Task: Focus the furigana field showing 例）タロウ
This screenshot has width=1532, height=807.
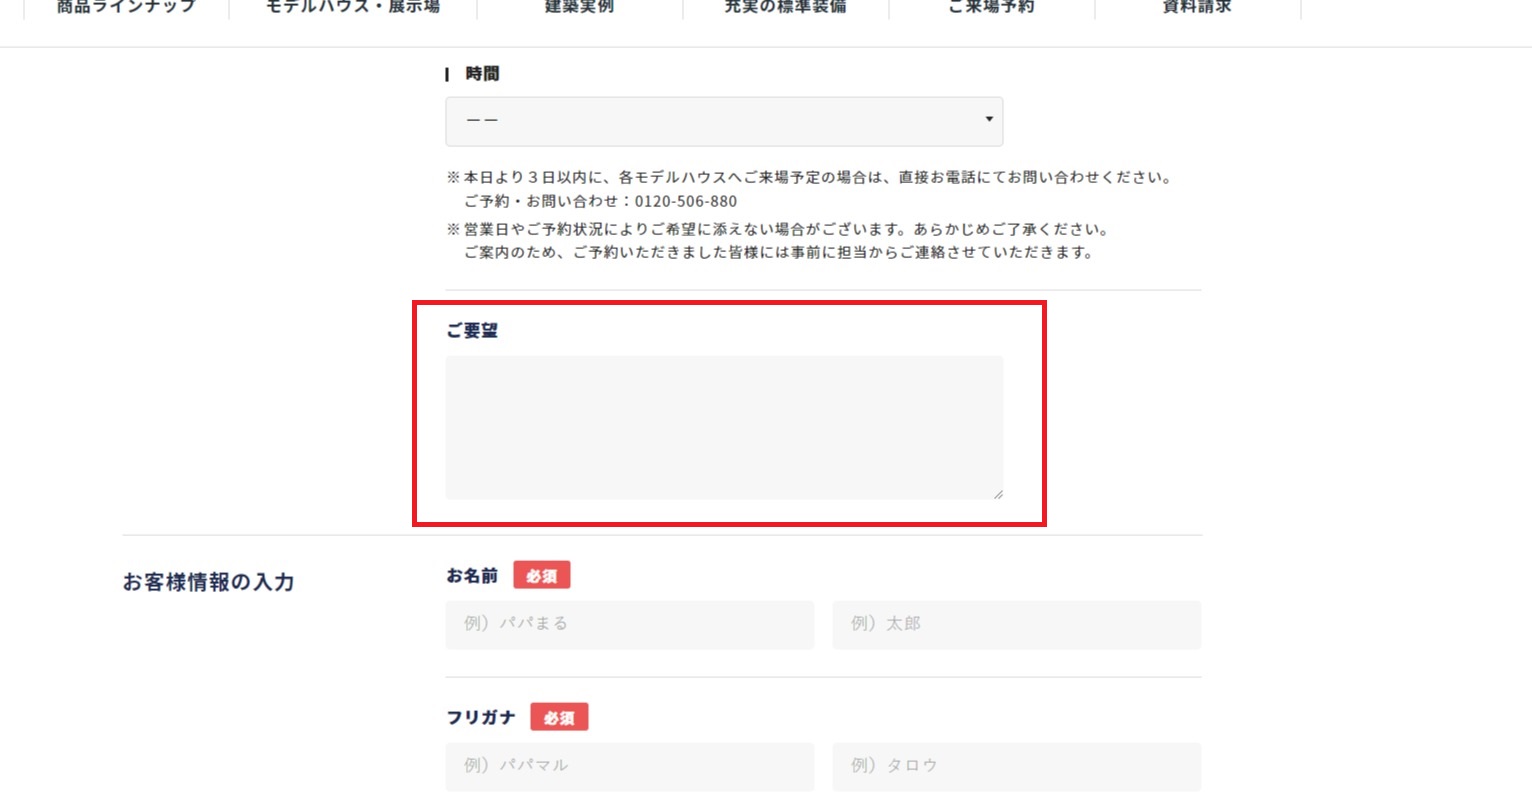Action: click(x=1016, y=766)
